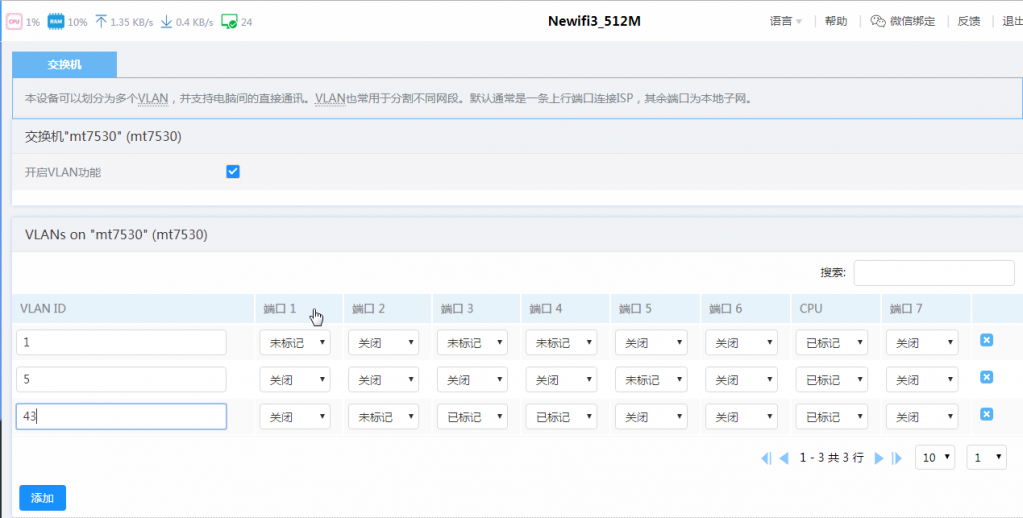The width and height of the screenshot is (1023, 518).
Task: Click the VLAN ID field containing 5
Action: coord(121,379)
